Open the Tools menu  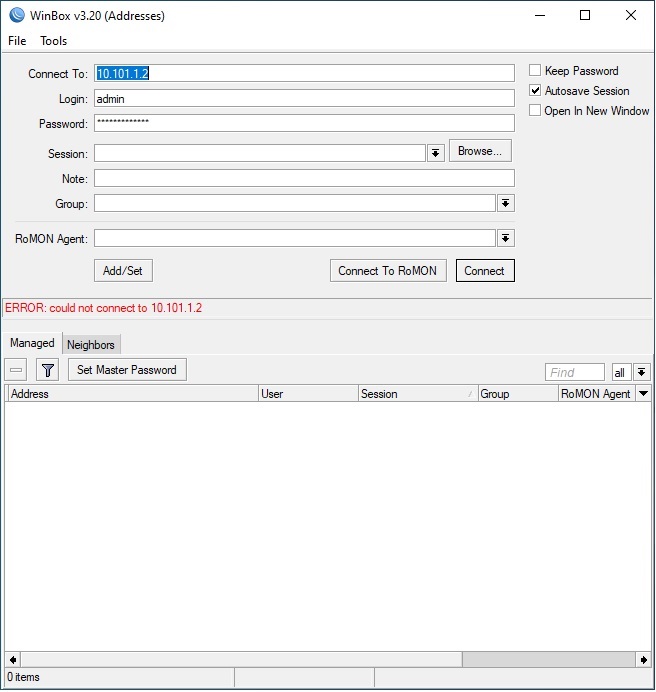(53, 41)
